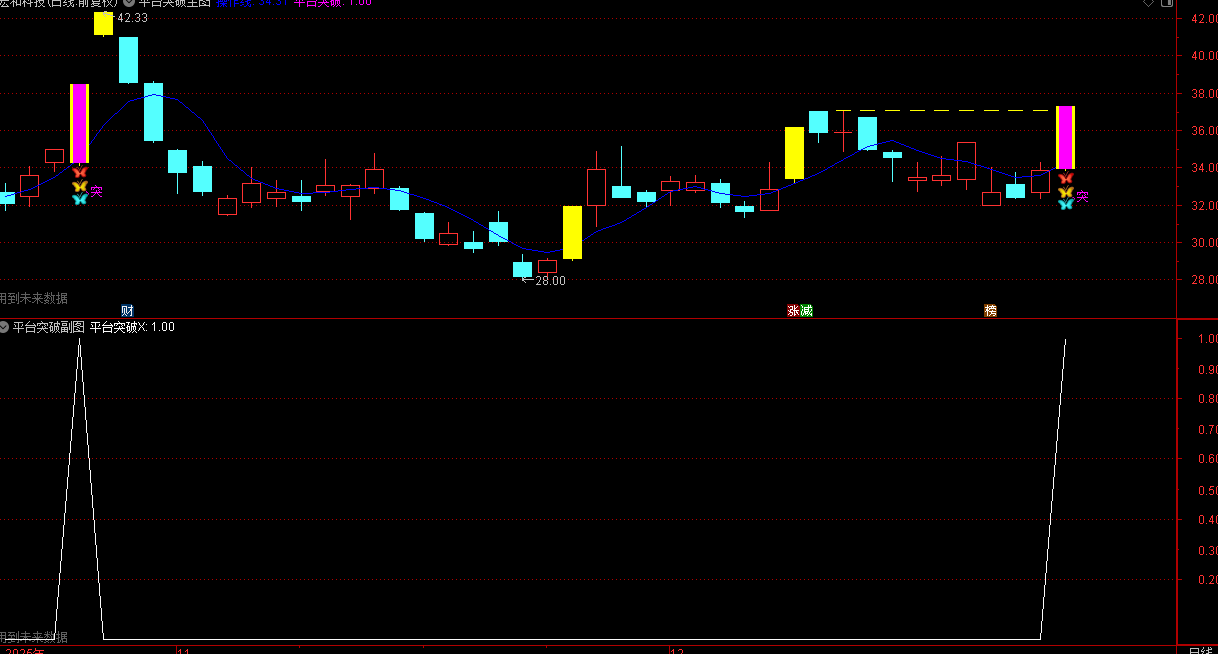Click the red butterfly icon under left magenta candle
The height and width of the screenshot is (654, 1218).
pos(80,173)
